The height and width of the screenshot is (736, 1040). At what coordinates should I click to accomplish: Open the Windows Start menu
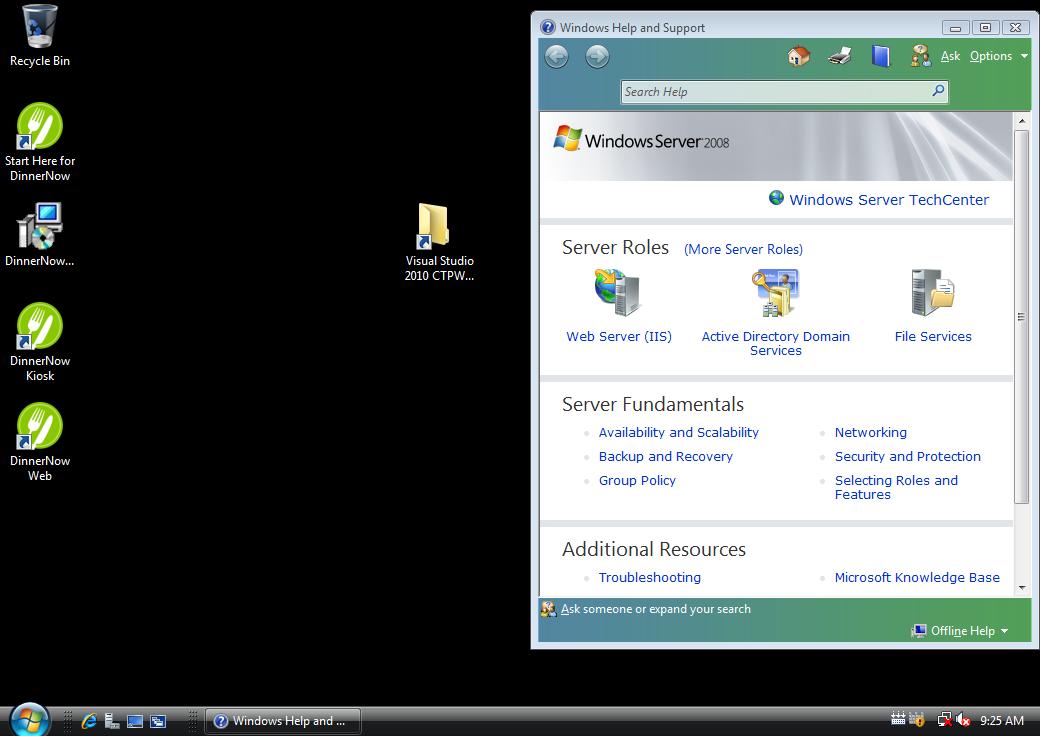29,719
